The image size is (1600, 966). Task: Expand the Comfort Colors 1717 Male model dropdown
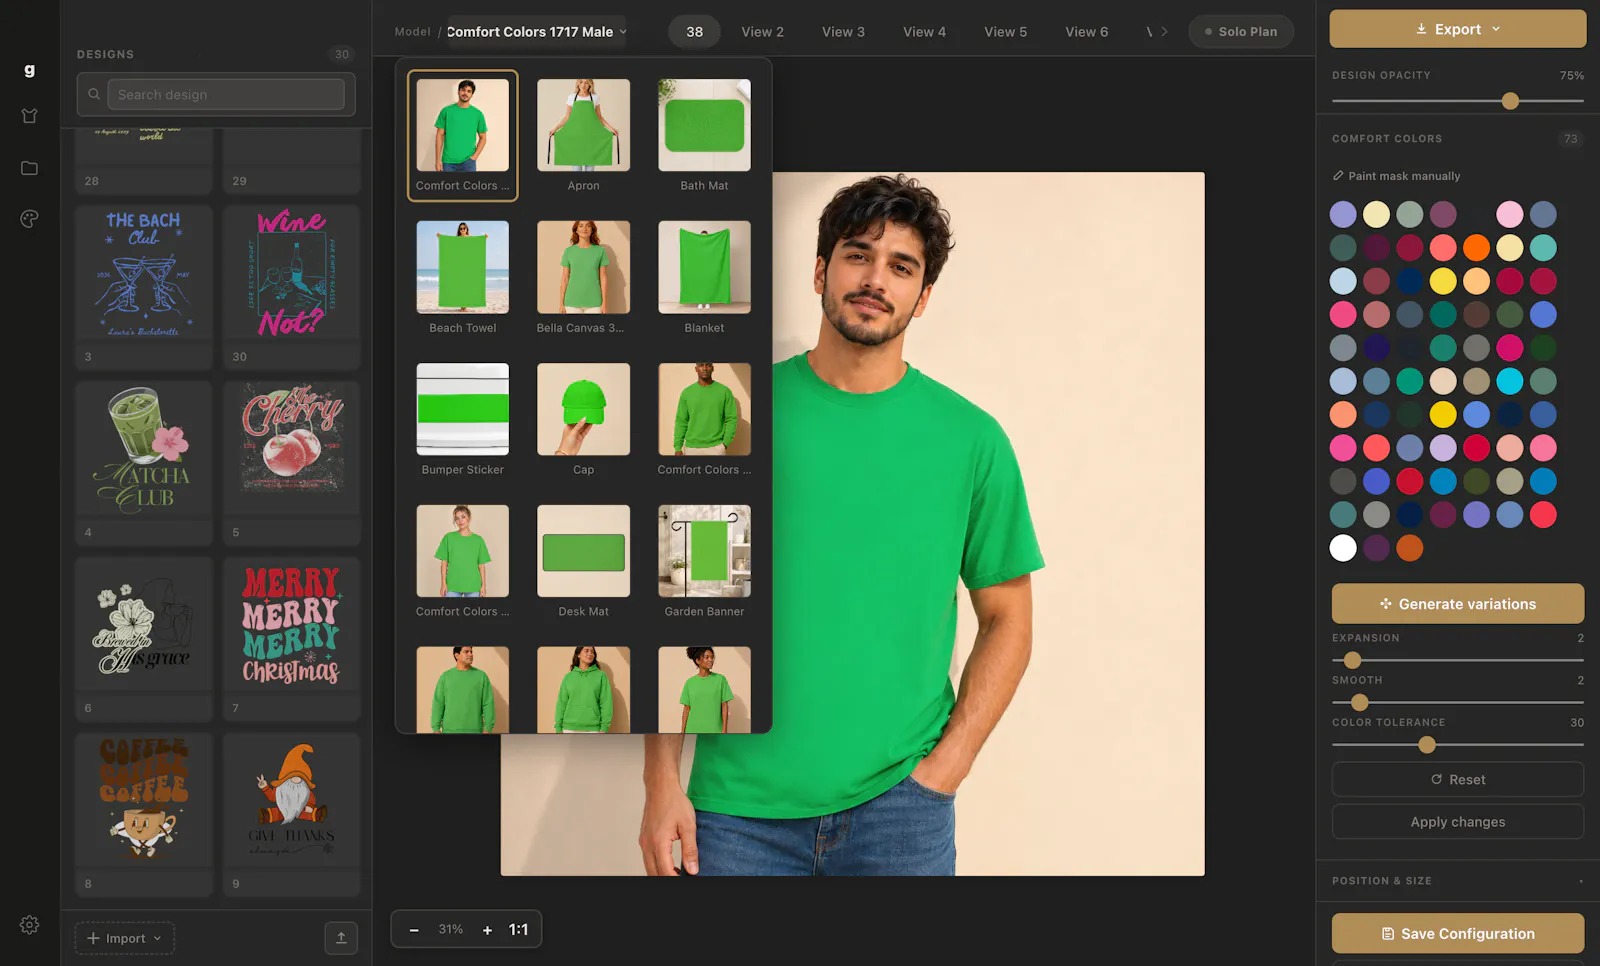(536, 32)
